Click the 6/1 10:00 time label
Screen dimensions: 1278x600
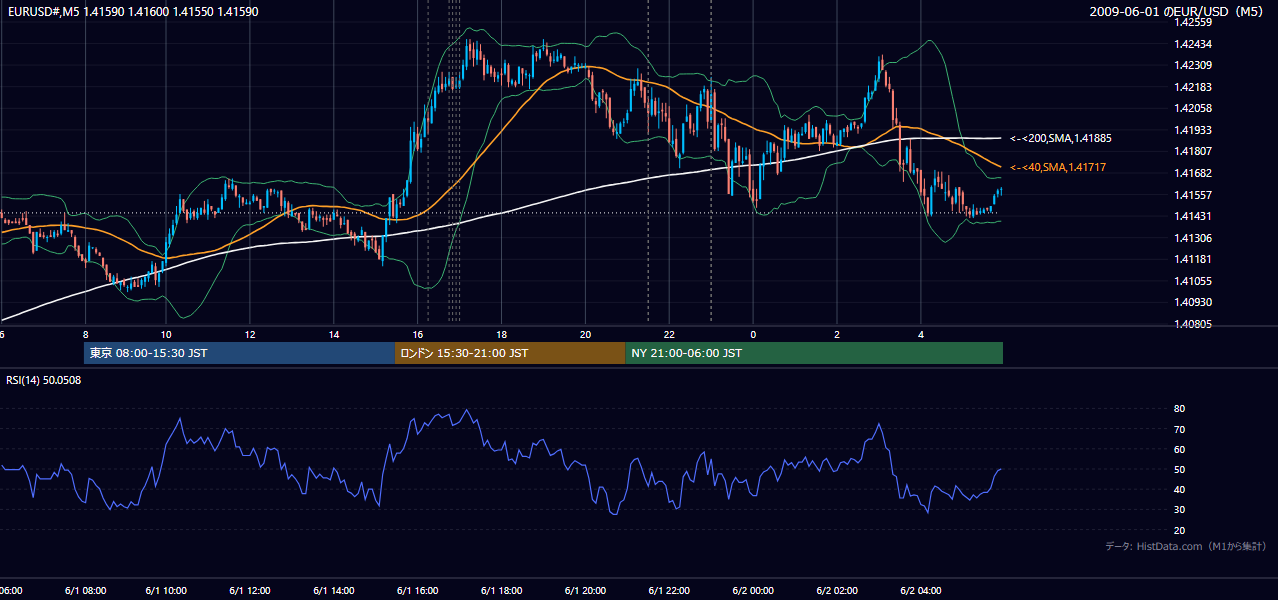pyautogui.click(x=166, y=591)
